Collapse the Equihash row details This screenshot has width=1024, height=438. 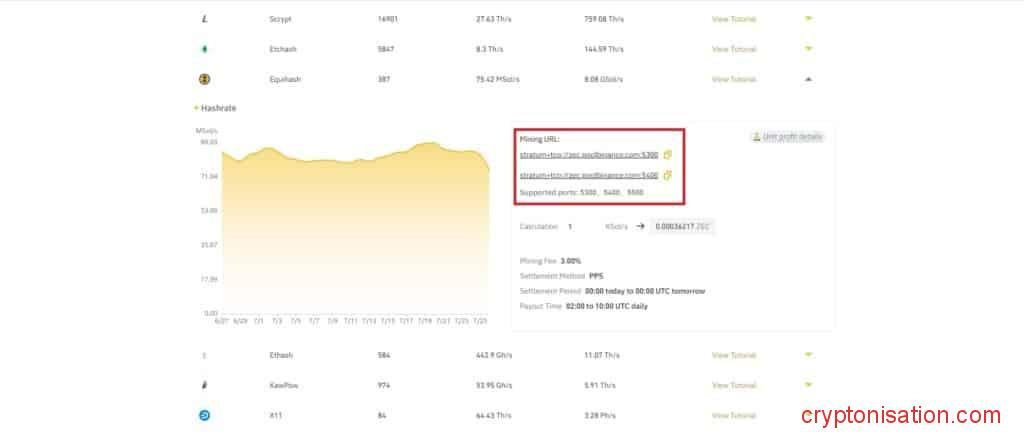coord(808,79)
